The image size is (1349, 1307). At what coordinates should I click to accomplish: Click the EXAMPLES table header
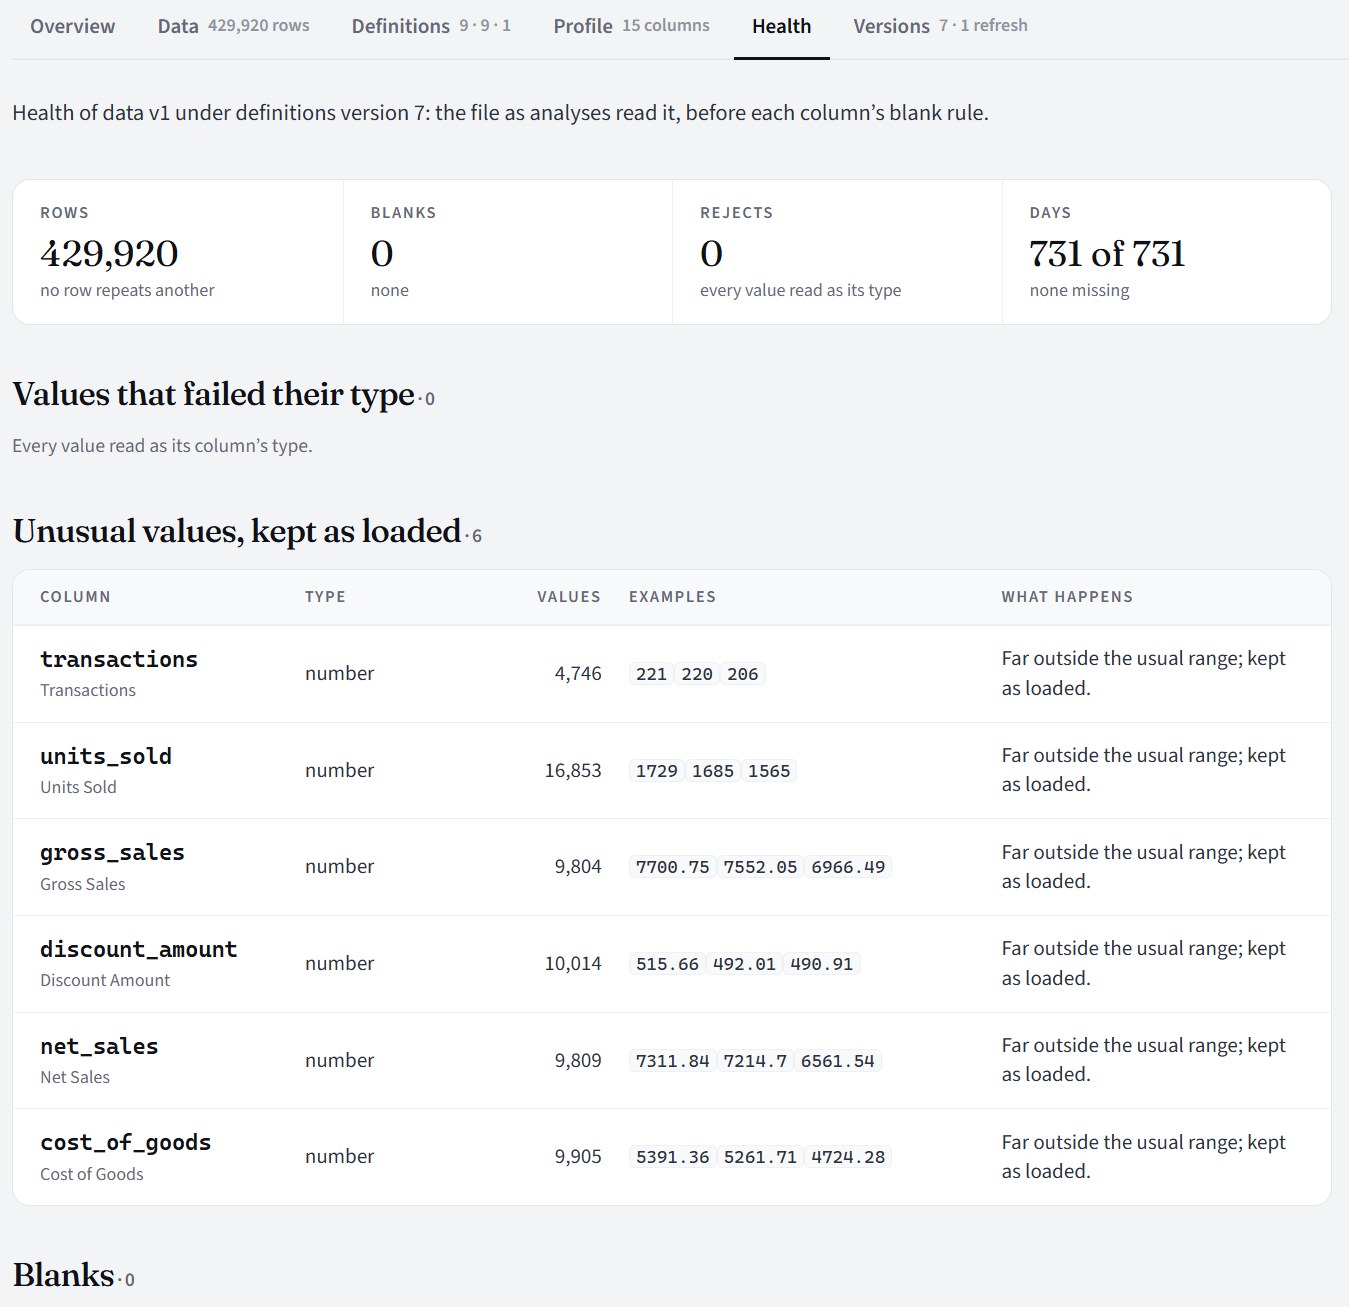[x=672, y=597]
